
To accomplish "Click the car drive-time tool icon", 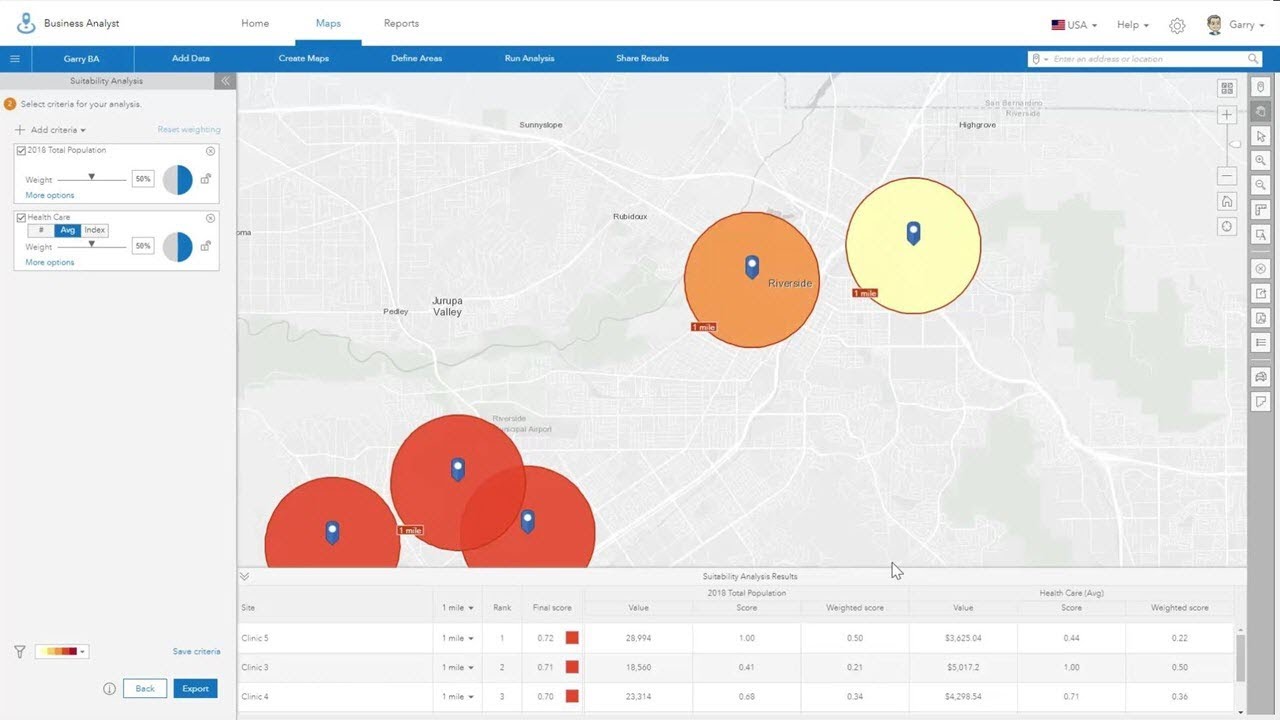I will point(1261,377).
